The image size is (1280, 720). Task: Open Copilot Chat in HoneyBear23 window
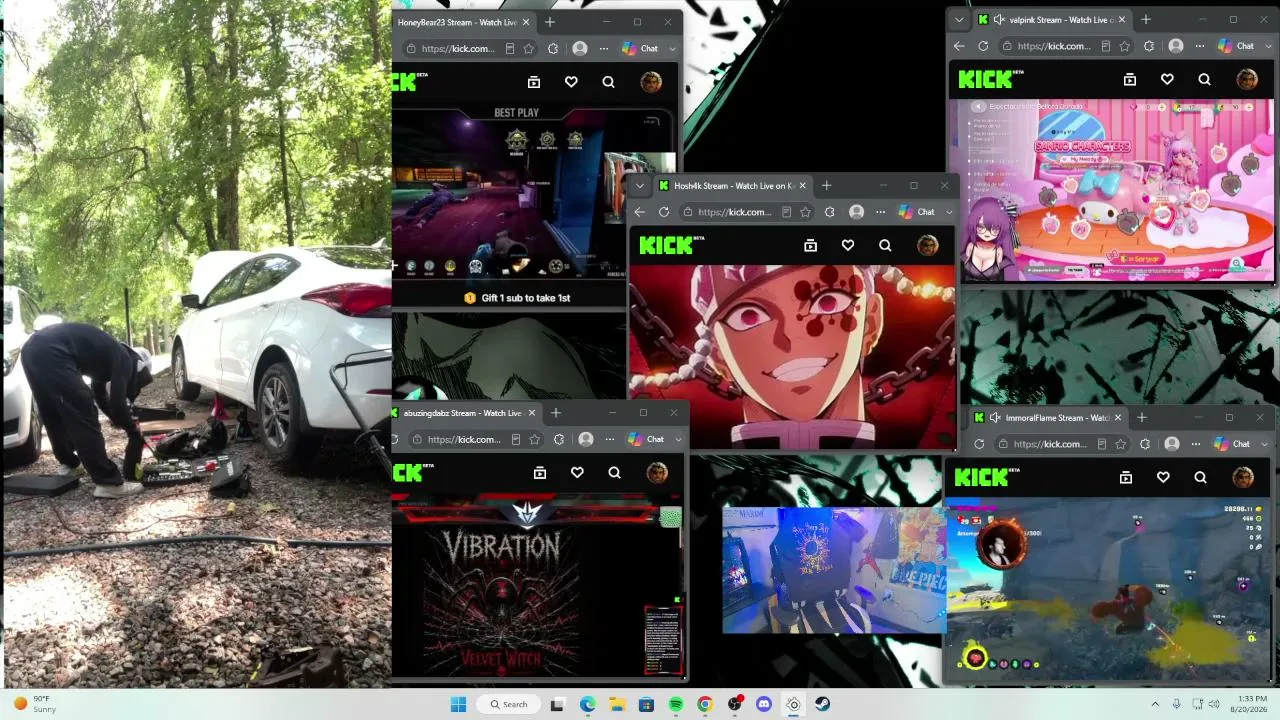640,48
